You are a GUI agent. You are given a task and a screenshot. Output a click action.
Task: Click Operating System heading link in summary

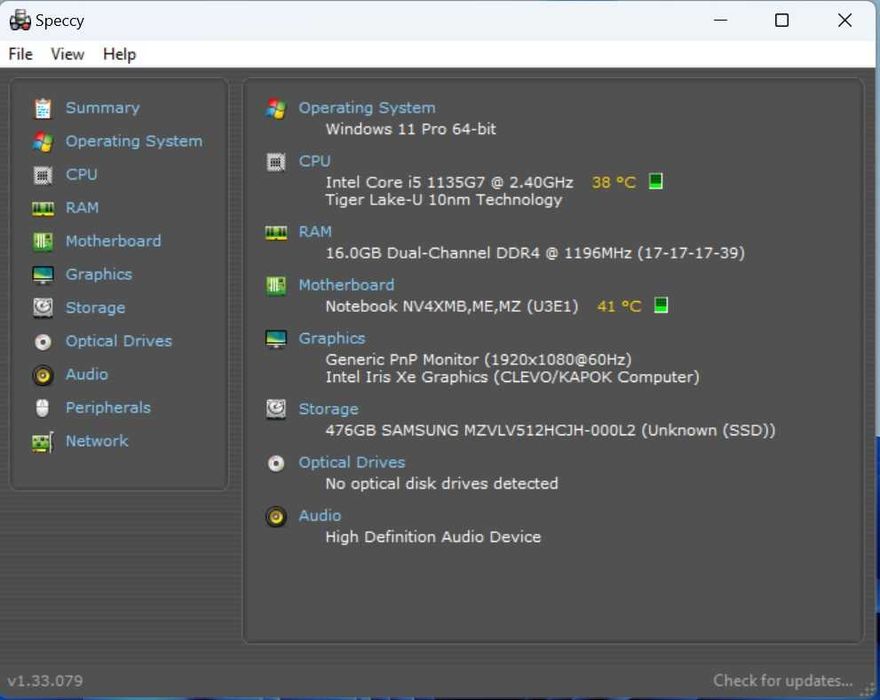[367, 108]
